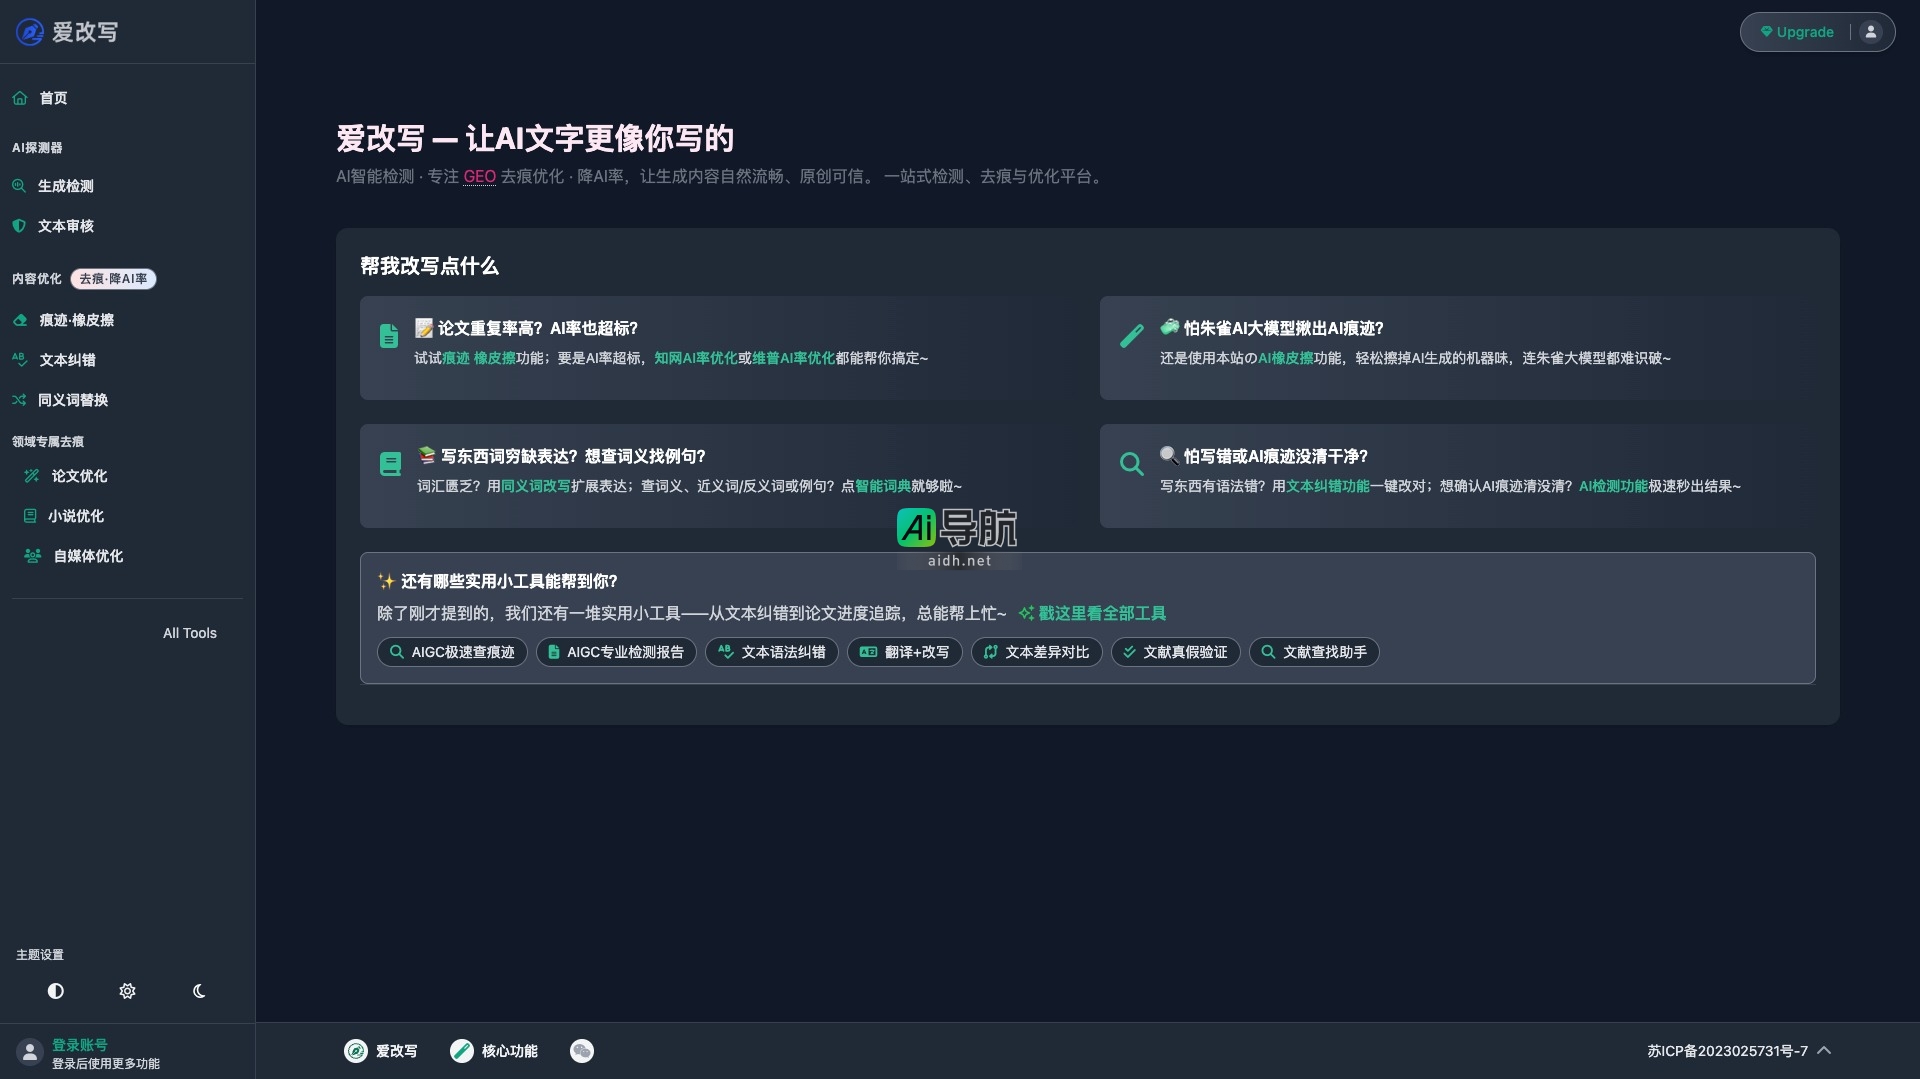Click the 核心功能 pen icon in footer

tap(461, 1051)
